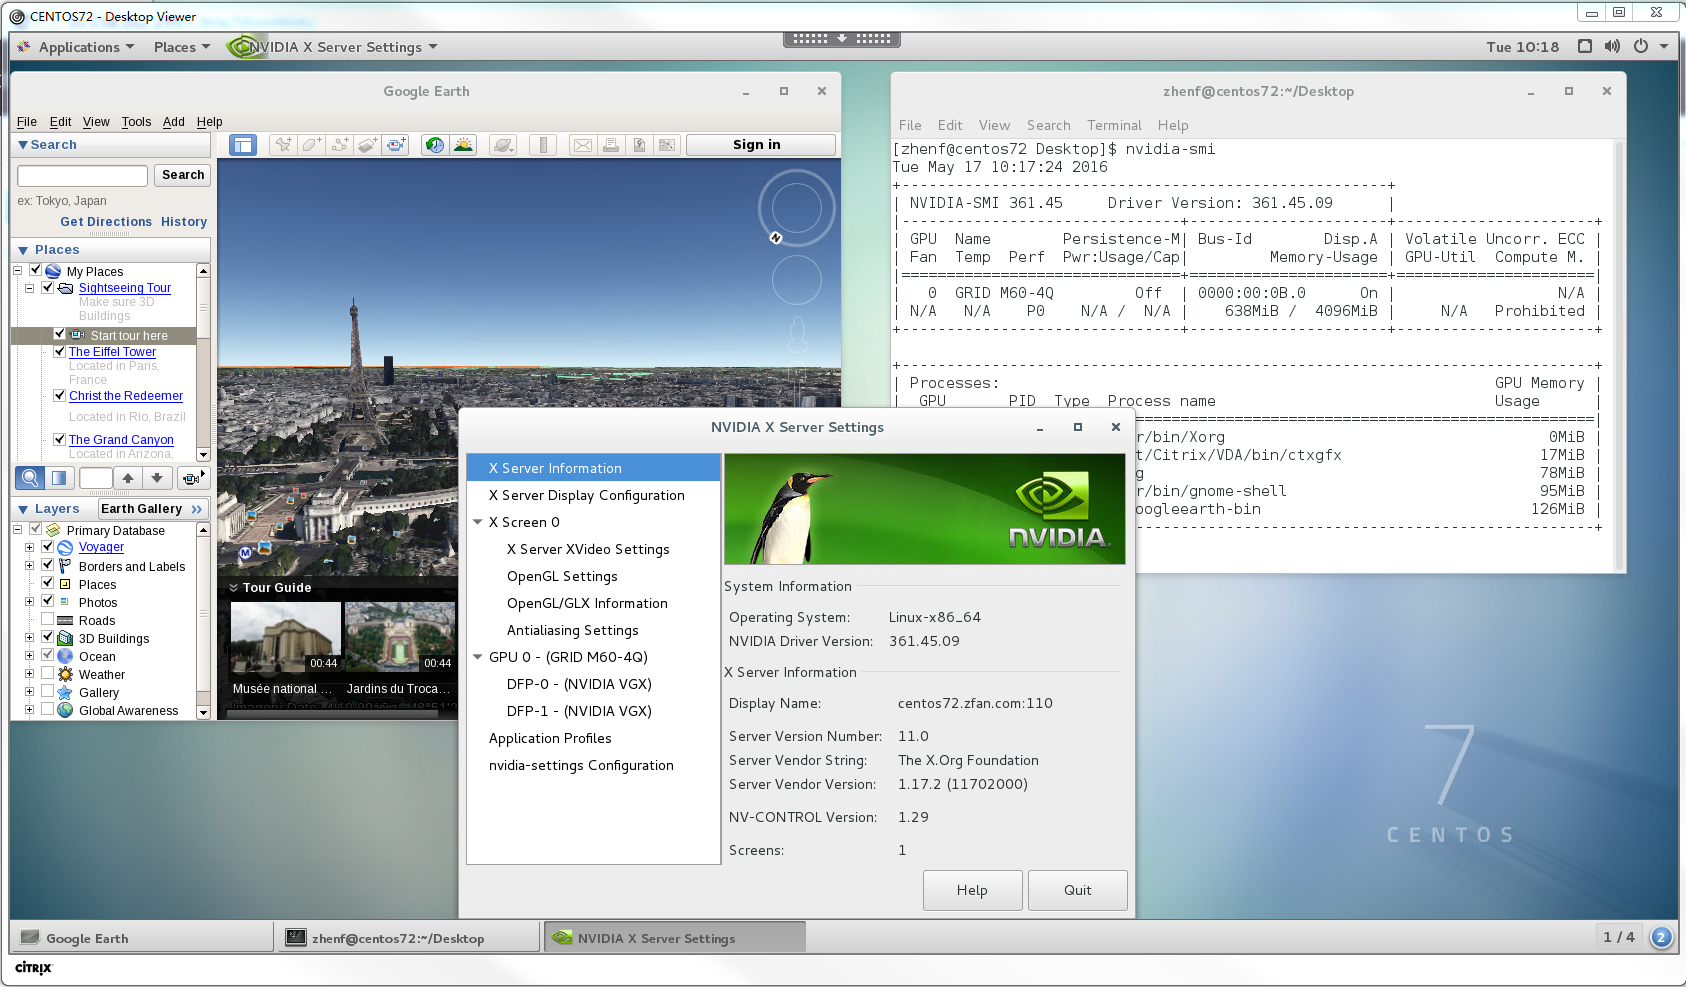Enable the Roads layer checkbox
The width and height of the screenshot is (1686, 987).
click(x=47, y=620)
